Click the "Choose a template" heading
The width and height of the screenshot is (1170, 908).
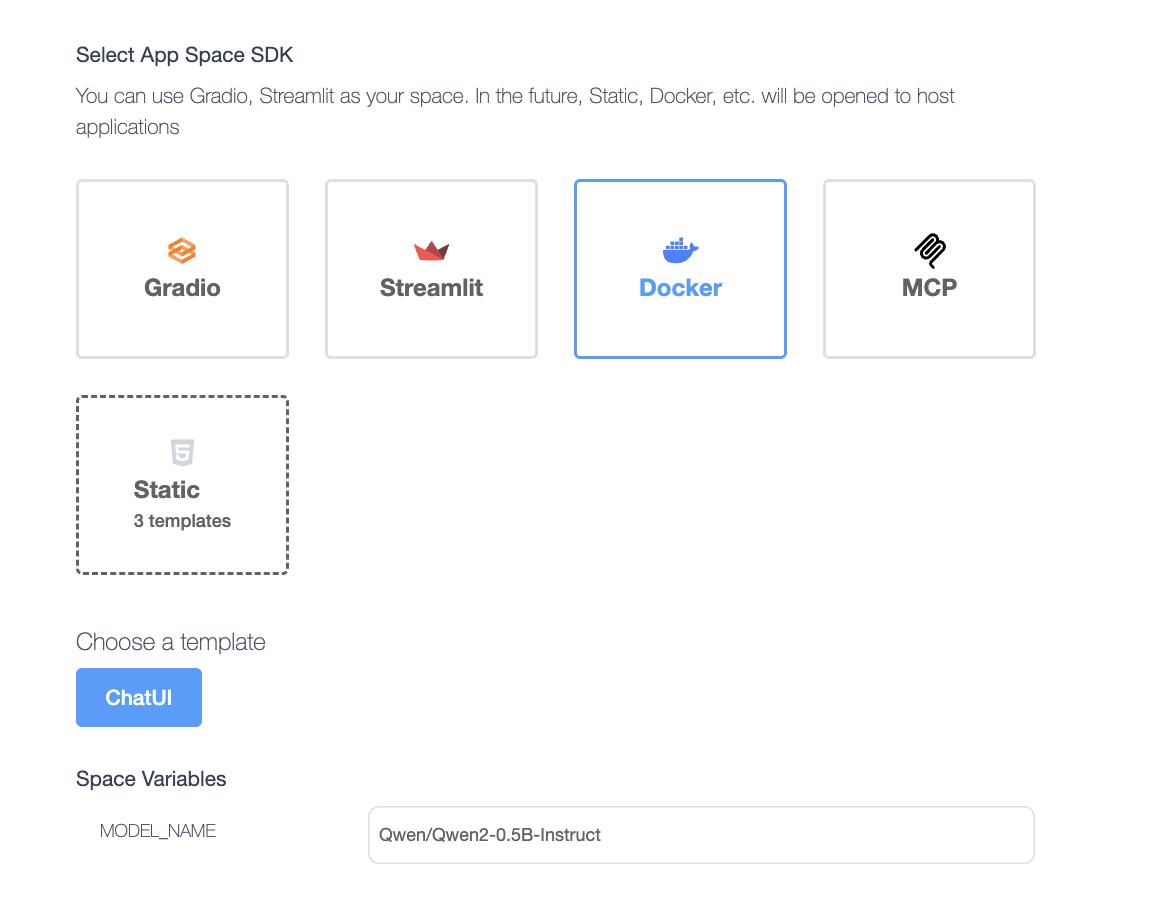(171, 642)
